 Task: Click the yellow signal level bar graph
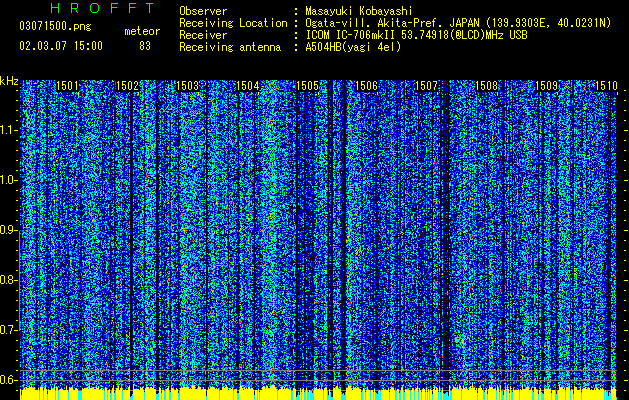pos(318,394)
